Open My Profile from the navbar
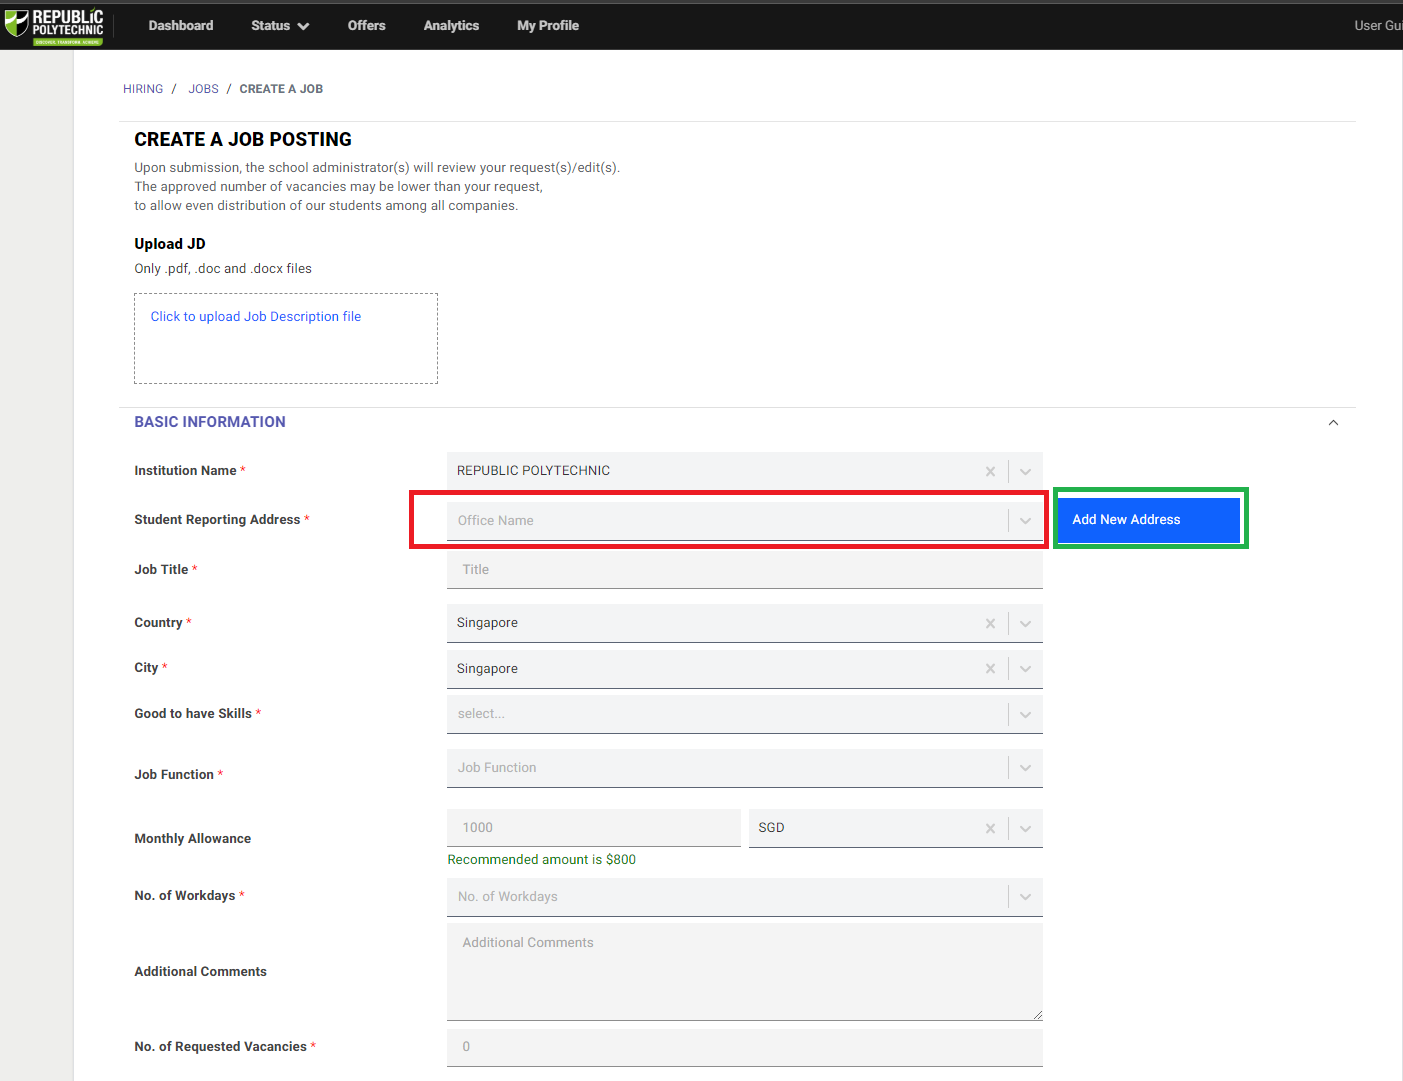1403x1081 pixels. click(x=548, y=26)
